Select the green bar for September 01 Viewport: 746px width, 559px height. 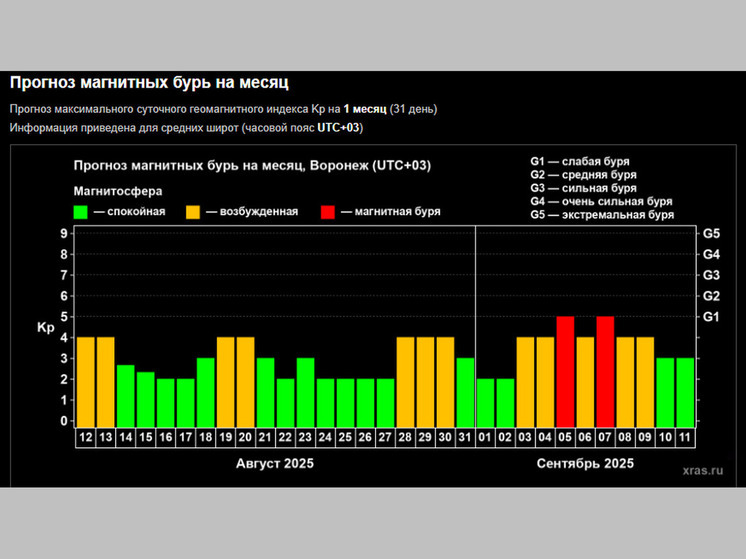[x=485, y=400]
